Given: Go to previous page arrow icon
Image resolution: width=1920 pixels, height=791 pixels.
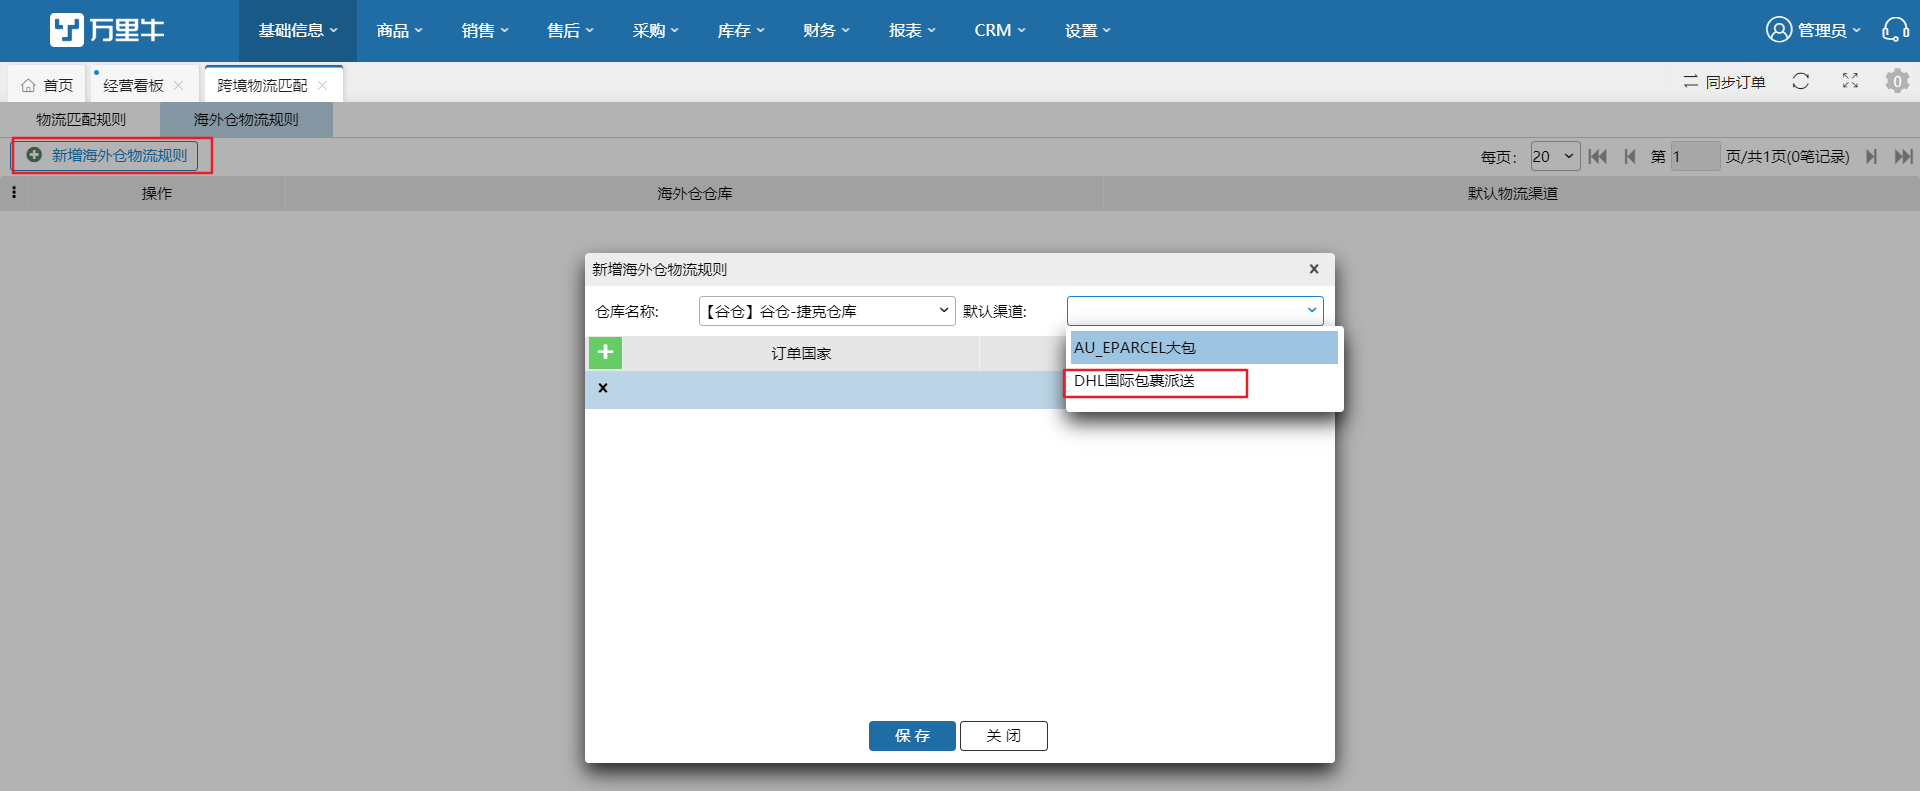Looking at the screenshot, I should 1630,157.
